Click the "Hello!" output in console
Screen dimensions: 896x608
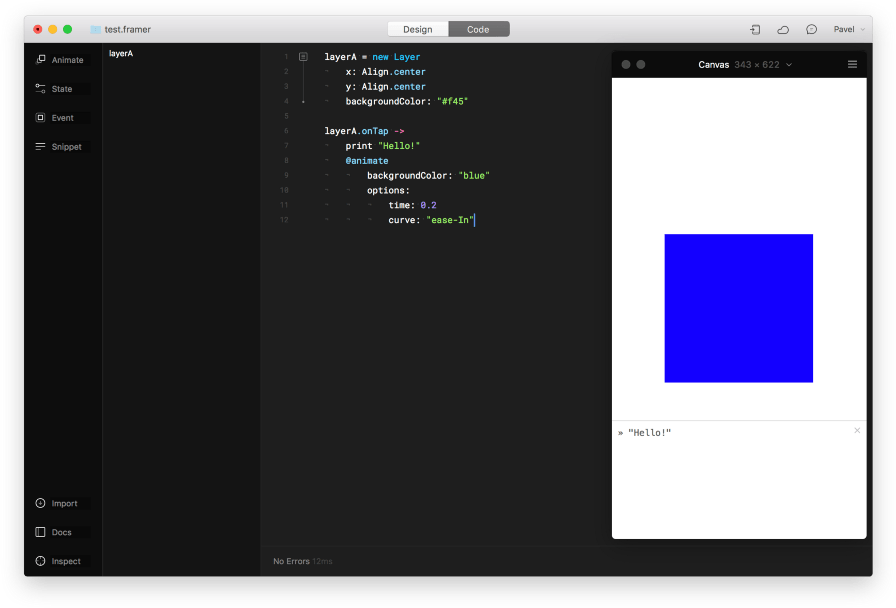[649, 433]
